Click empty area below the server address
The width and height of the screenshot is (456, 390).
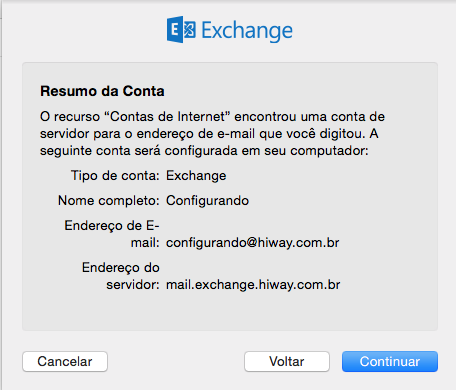click(230, 312)
